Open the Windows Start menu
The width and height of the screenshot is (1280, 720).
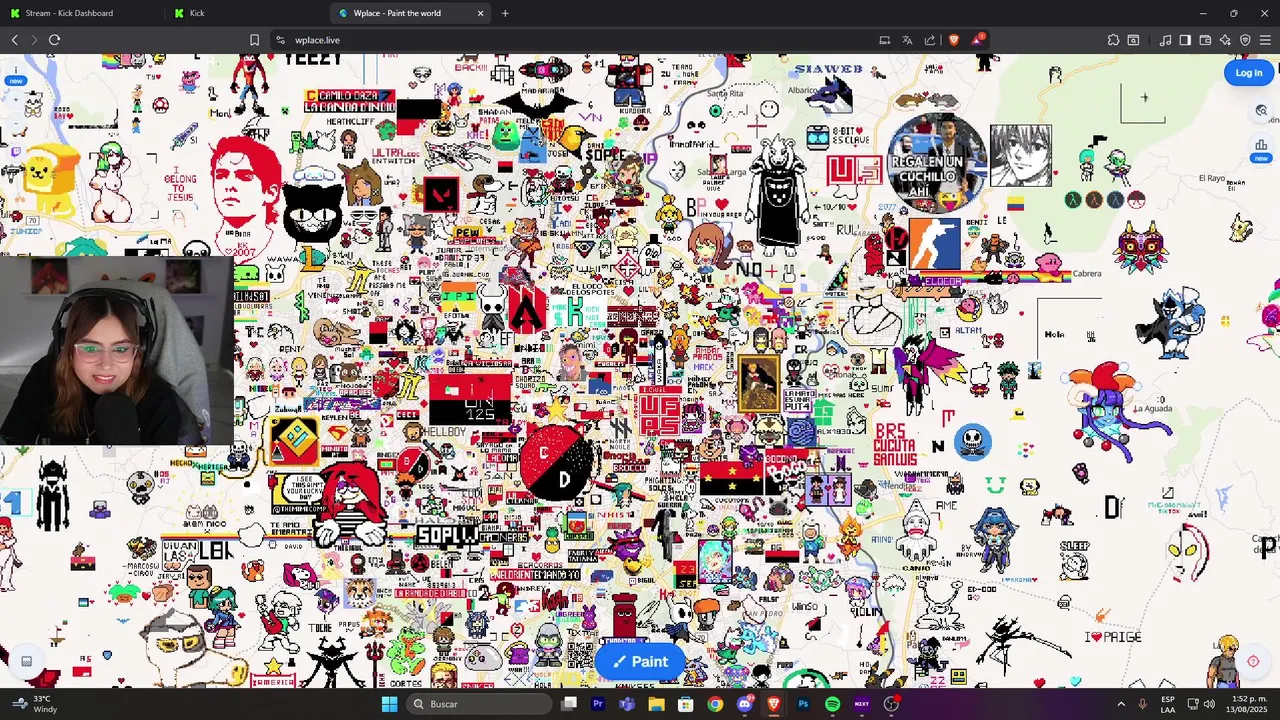(389, 704)
